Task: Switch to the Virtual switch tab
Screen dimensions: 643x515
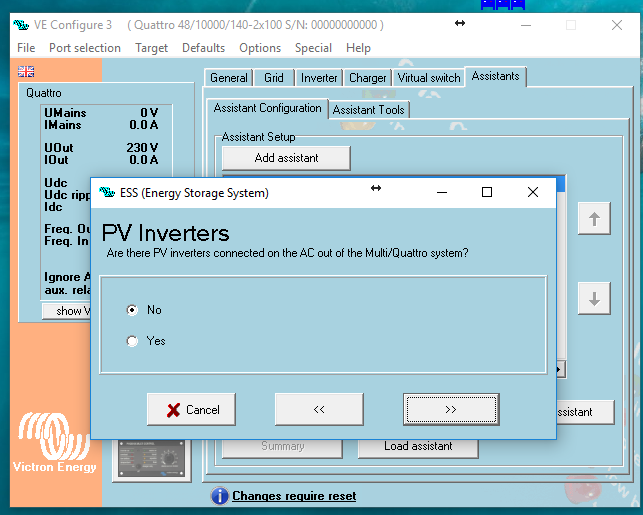Action: [x=429, y=78]
